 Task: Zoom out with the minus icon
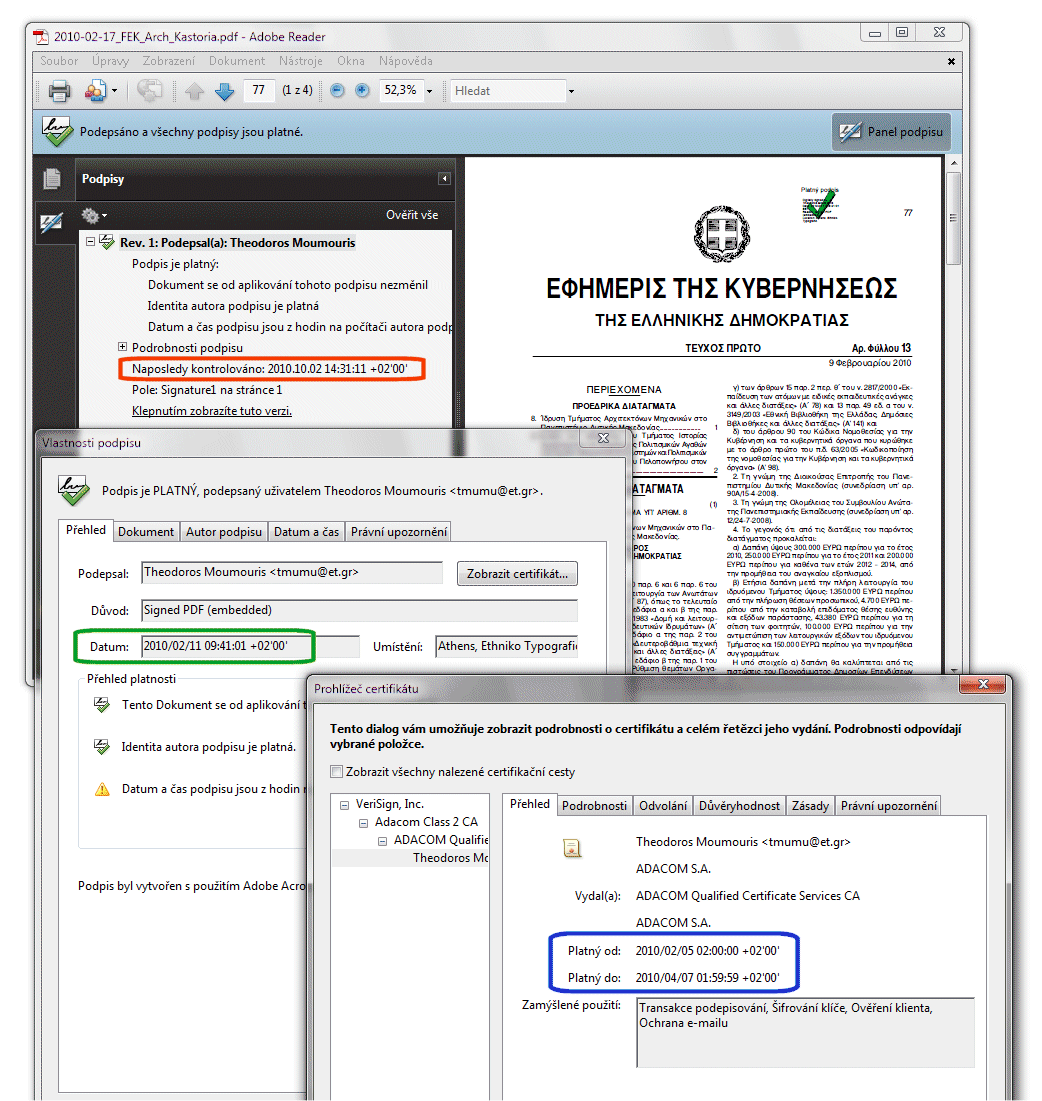(x=338, y=90)
